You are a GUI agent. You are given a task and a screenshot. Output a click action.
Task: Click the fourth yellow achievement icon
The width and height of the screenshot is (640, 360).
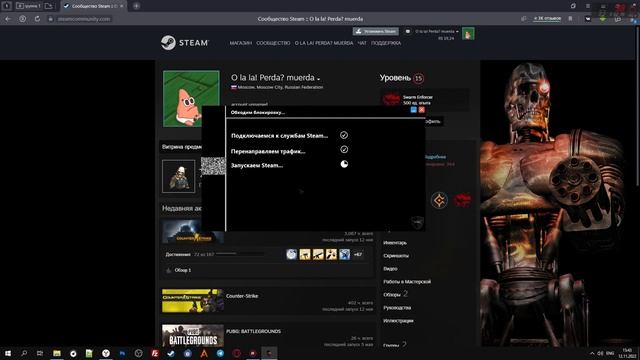tap(331, 254)
